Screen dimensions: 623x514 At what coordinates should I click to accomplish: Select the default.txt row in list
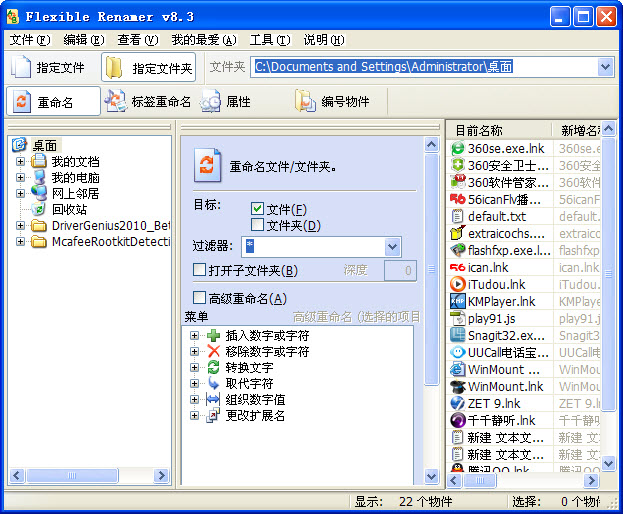click(524, 216)
